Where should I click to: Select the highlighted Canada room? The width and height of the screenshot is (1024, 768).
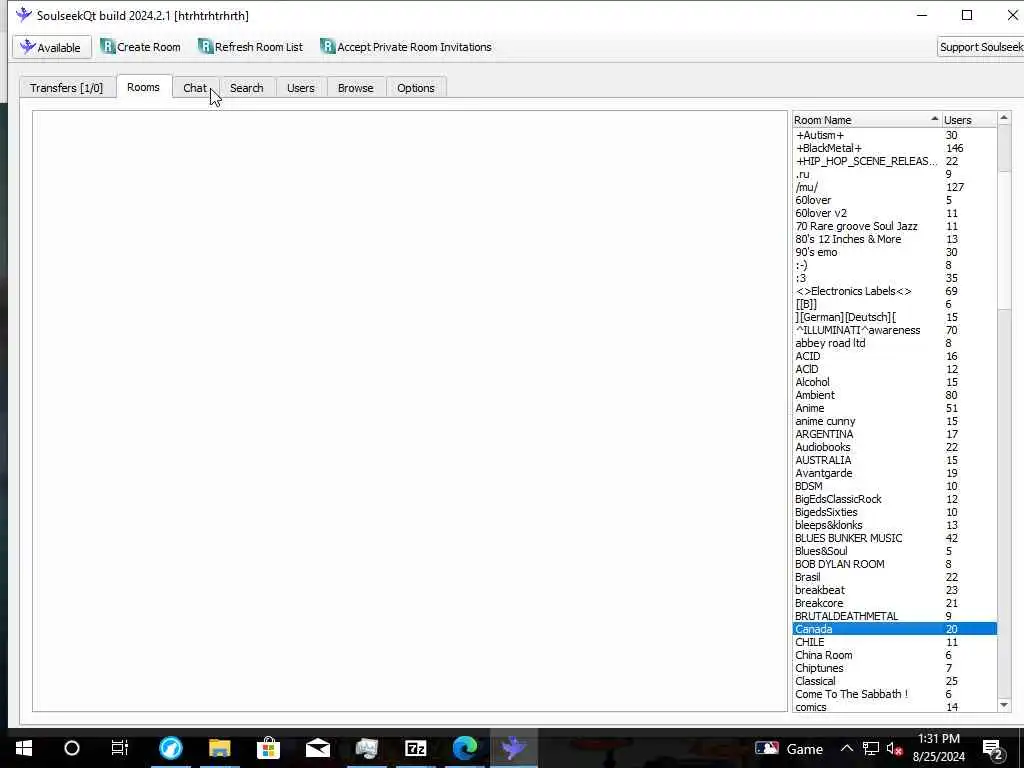pyautogui.click(x=895, y=629)
